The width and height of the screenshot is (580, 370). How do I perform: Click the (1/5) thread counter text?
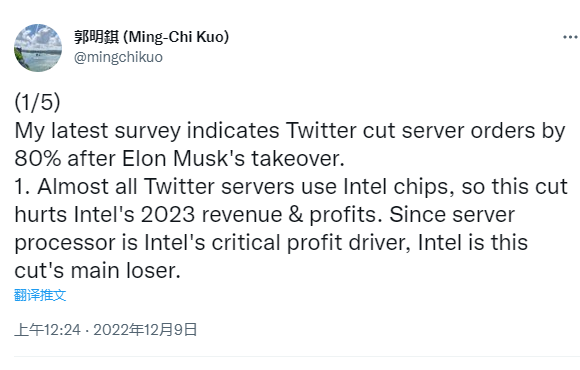click(x=37, y=102)
